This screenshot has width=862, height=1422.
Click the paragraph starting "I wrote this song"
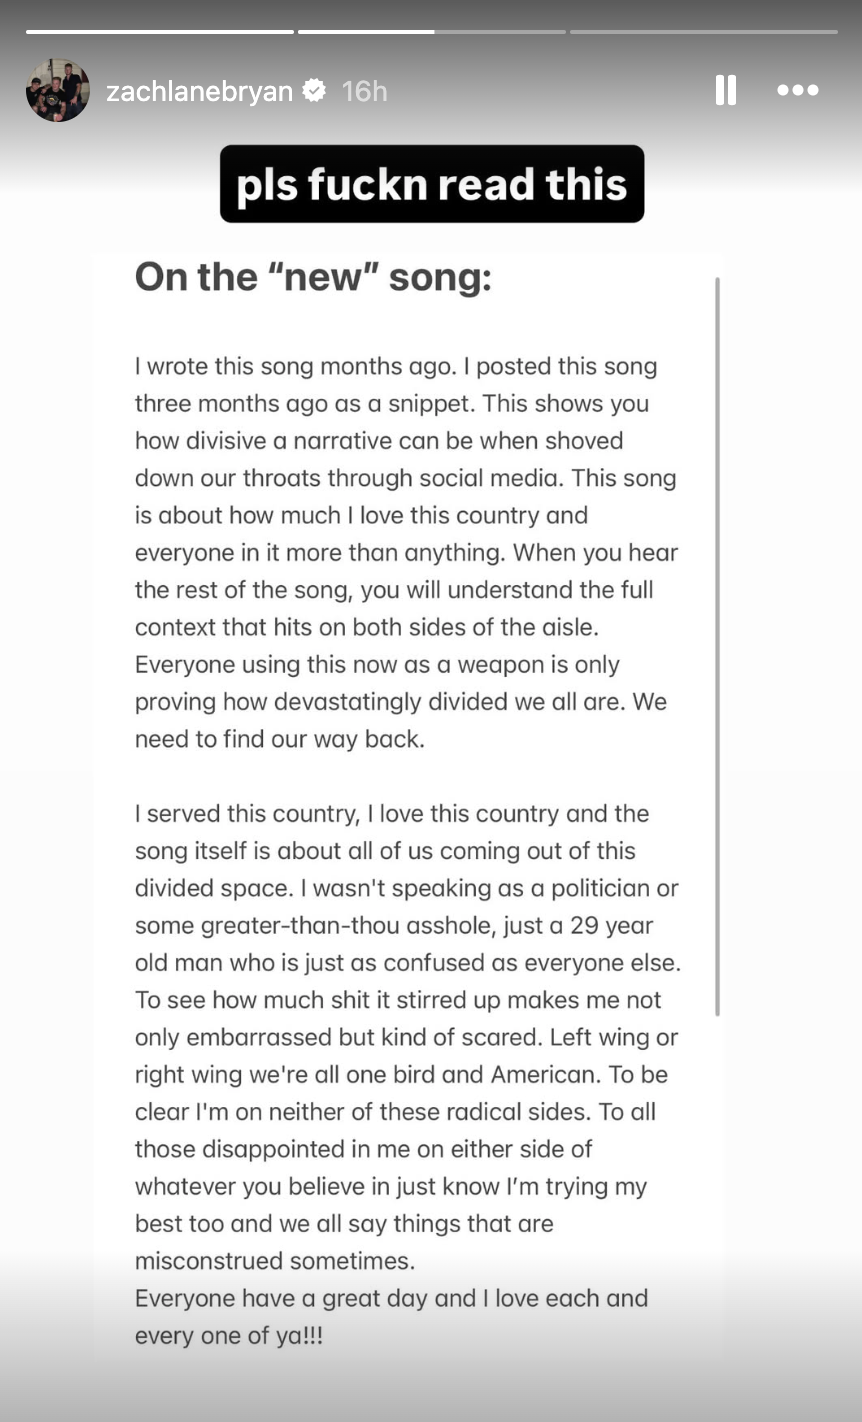tap(406, 552)
